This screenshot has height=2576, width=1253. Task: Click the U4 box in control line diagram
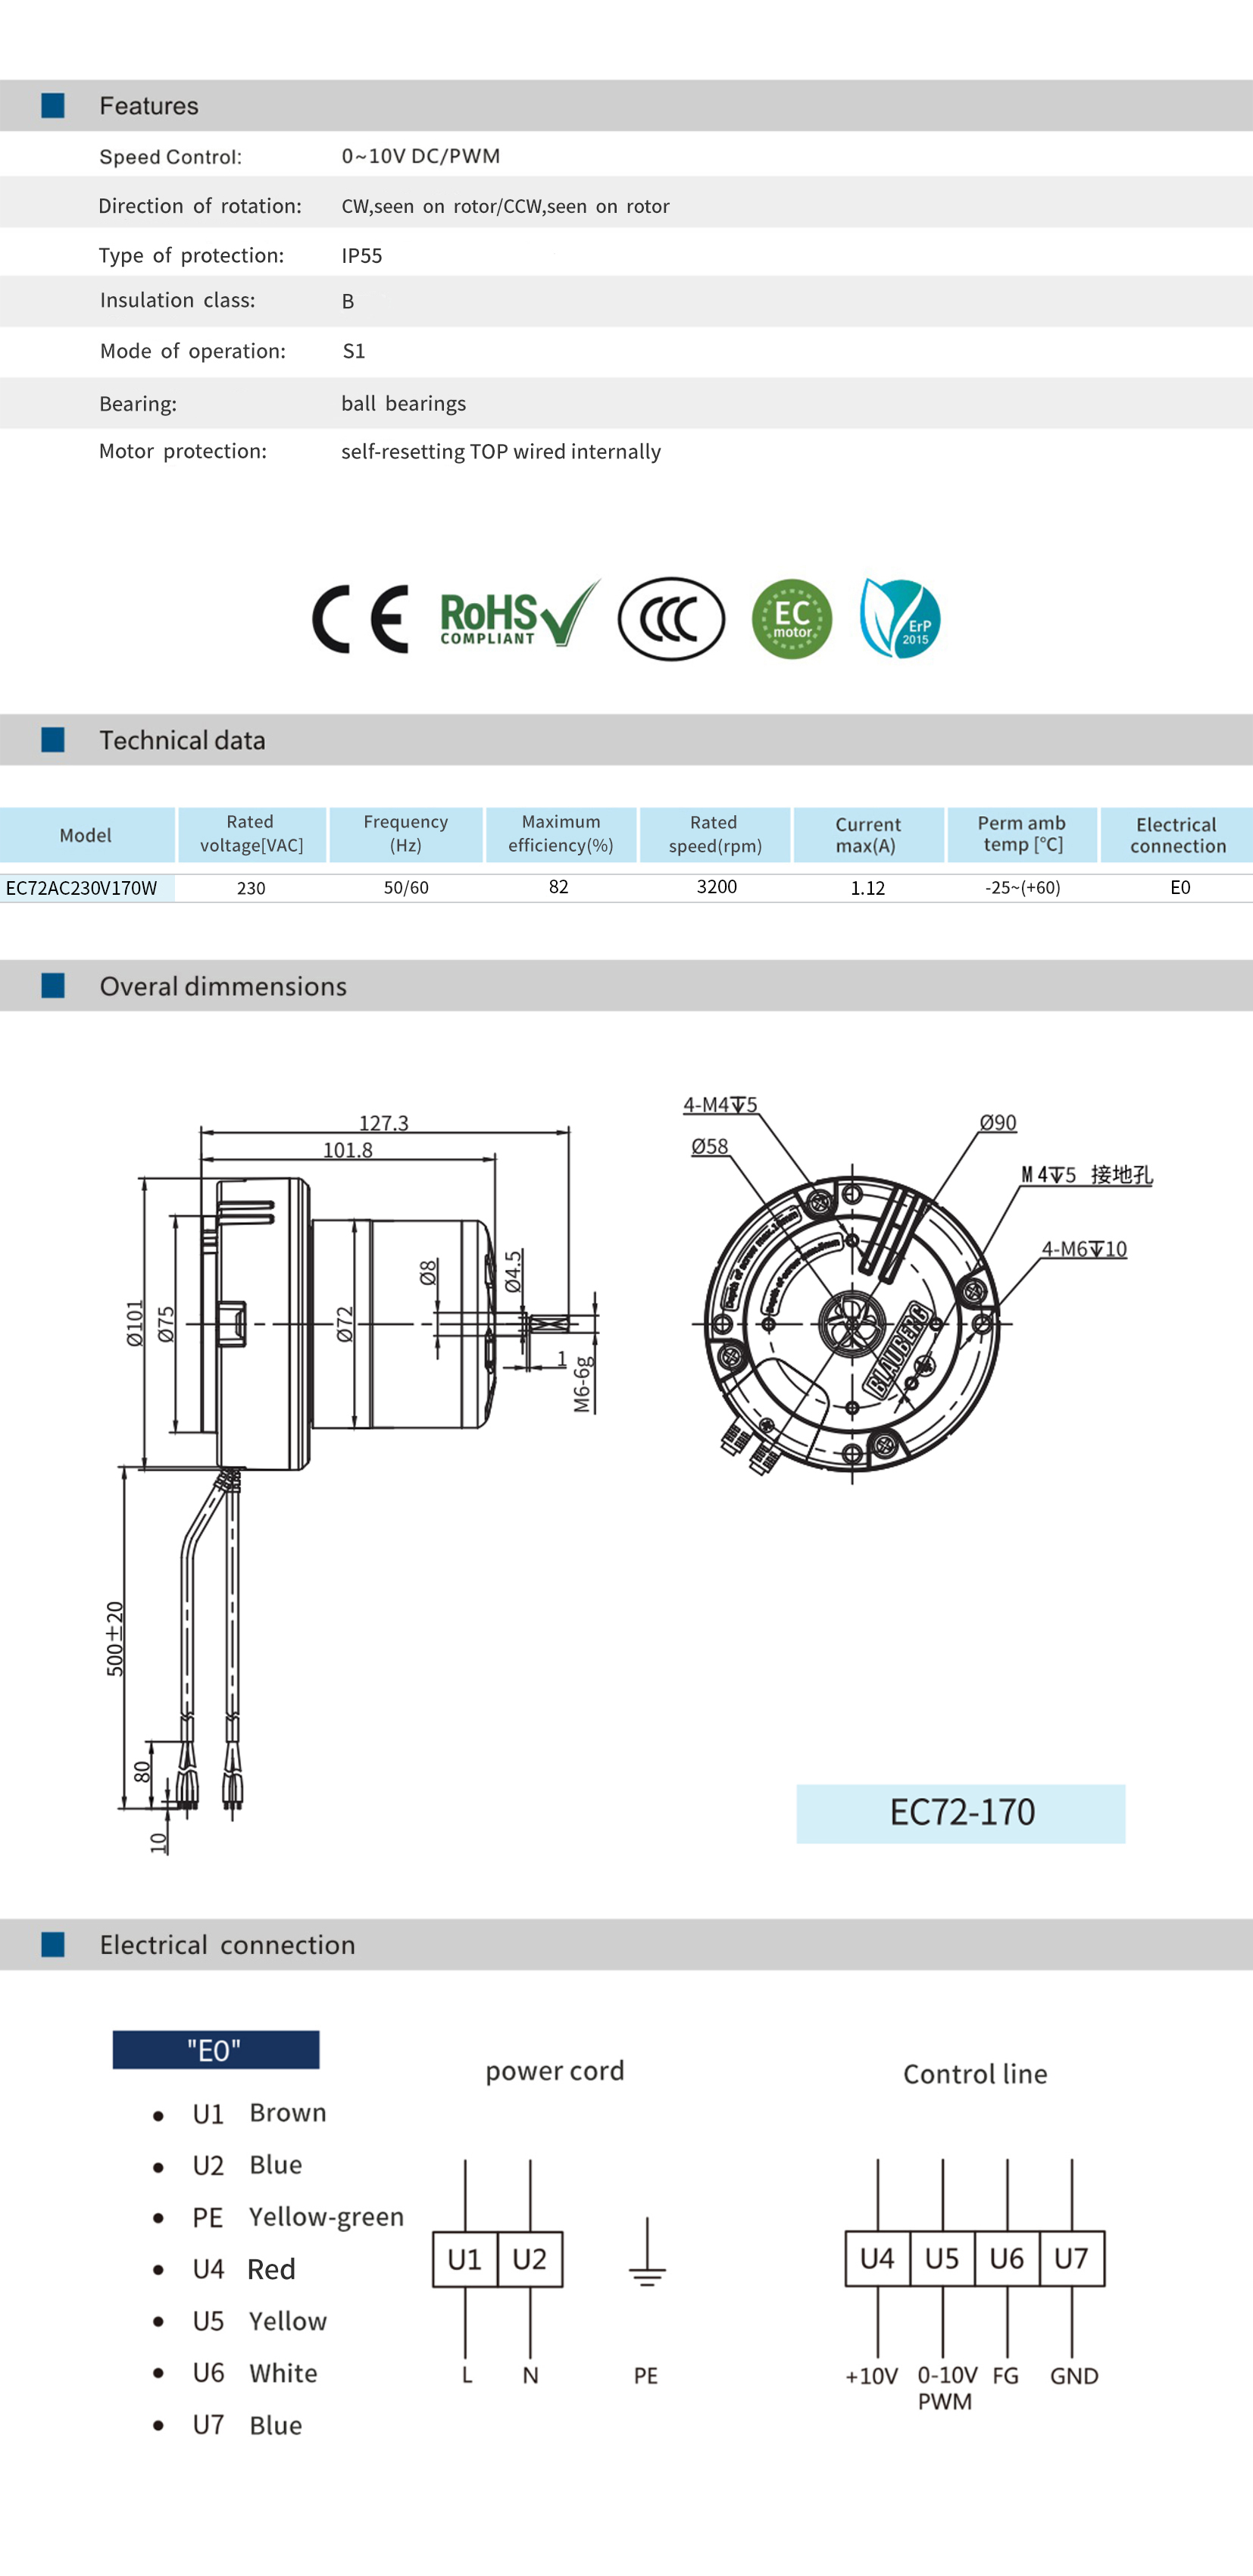pos(878,2258)
